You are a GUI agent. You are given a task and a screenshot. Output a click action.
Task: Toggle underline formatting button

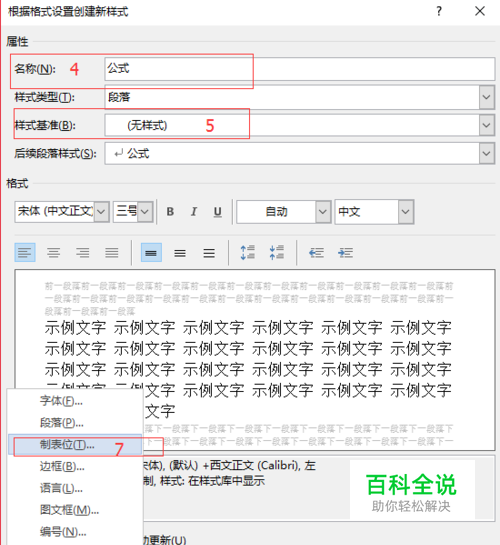coord(218,212)
